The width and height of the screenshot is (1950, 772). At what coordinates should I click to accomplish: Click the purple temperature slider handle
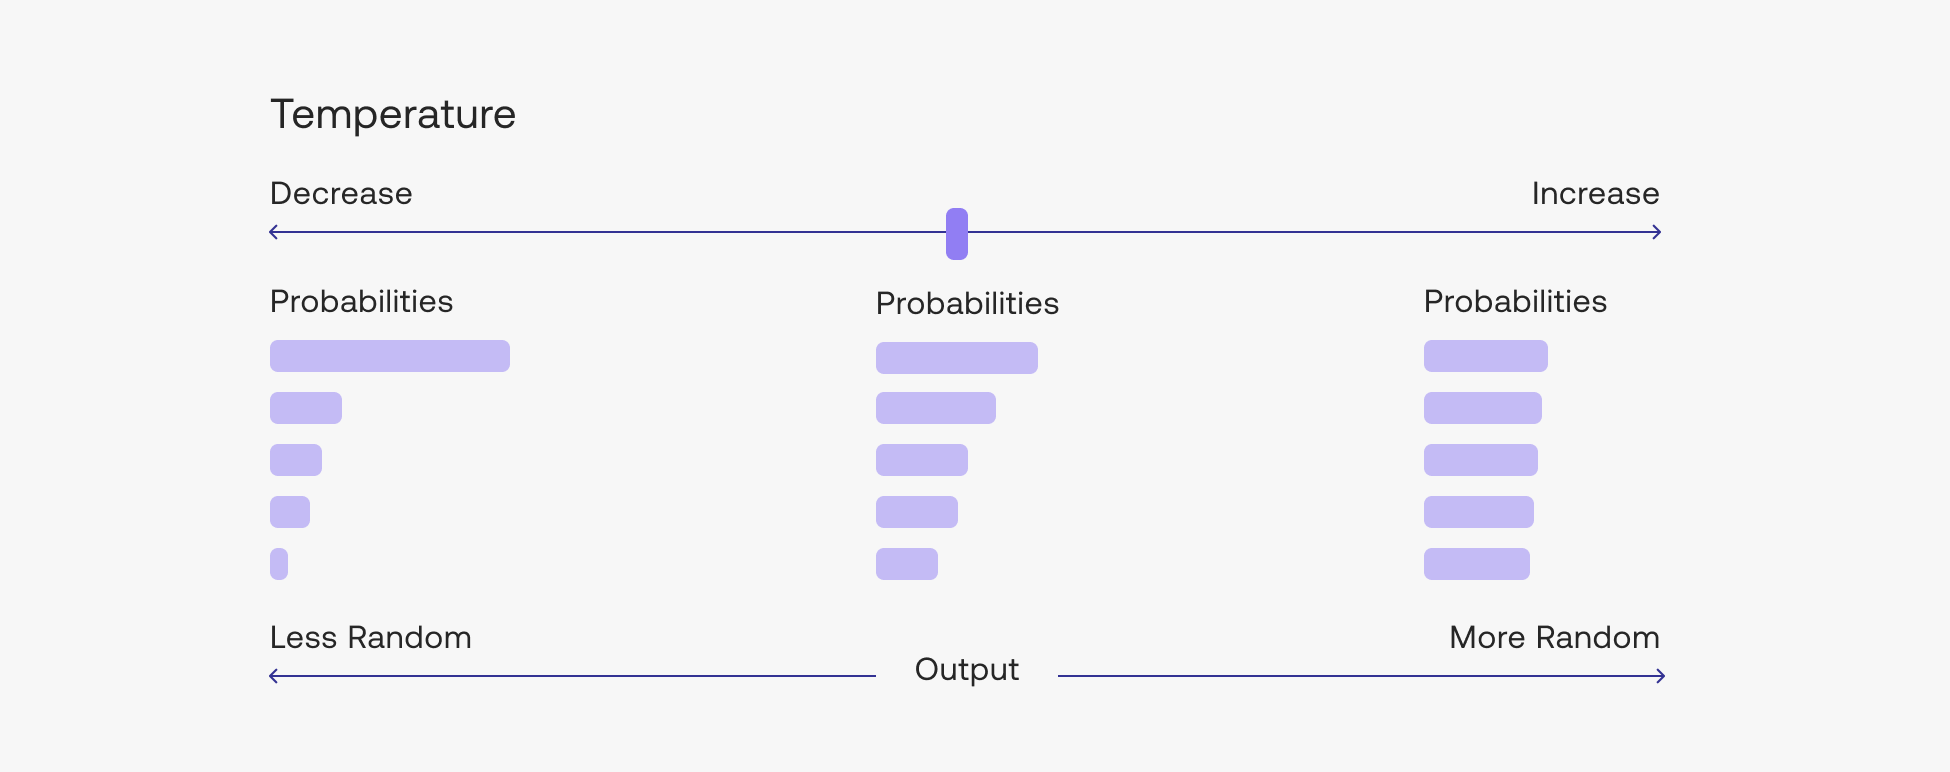point(957,234)
